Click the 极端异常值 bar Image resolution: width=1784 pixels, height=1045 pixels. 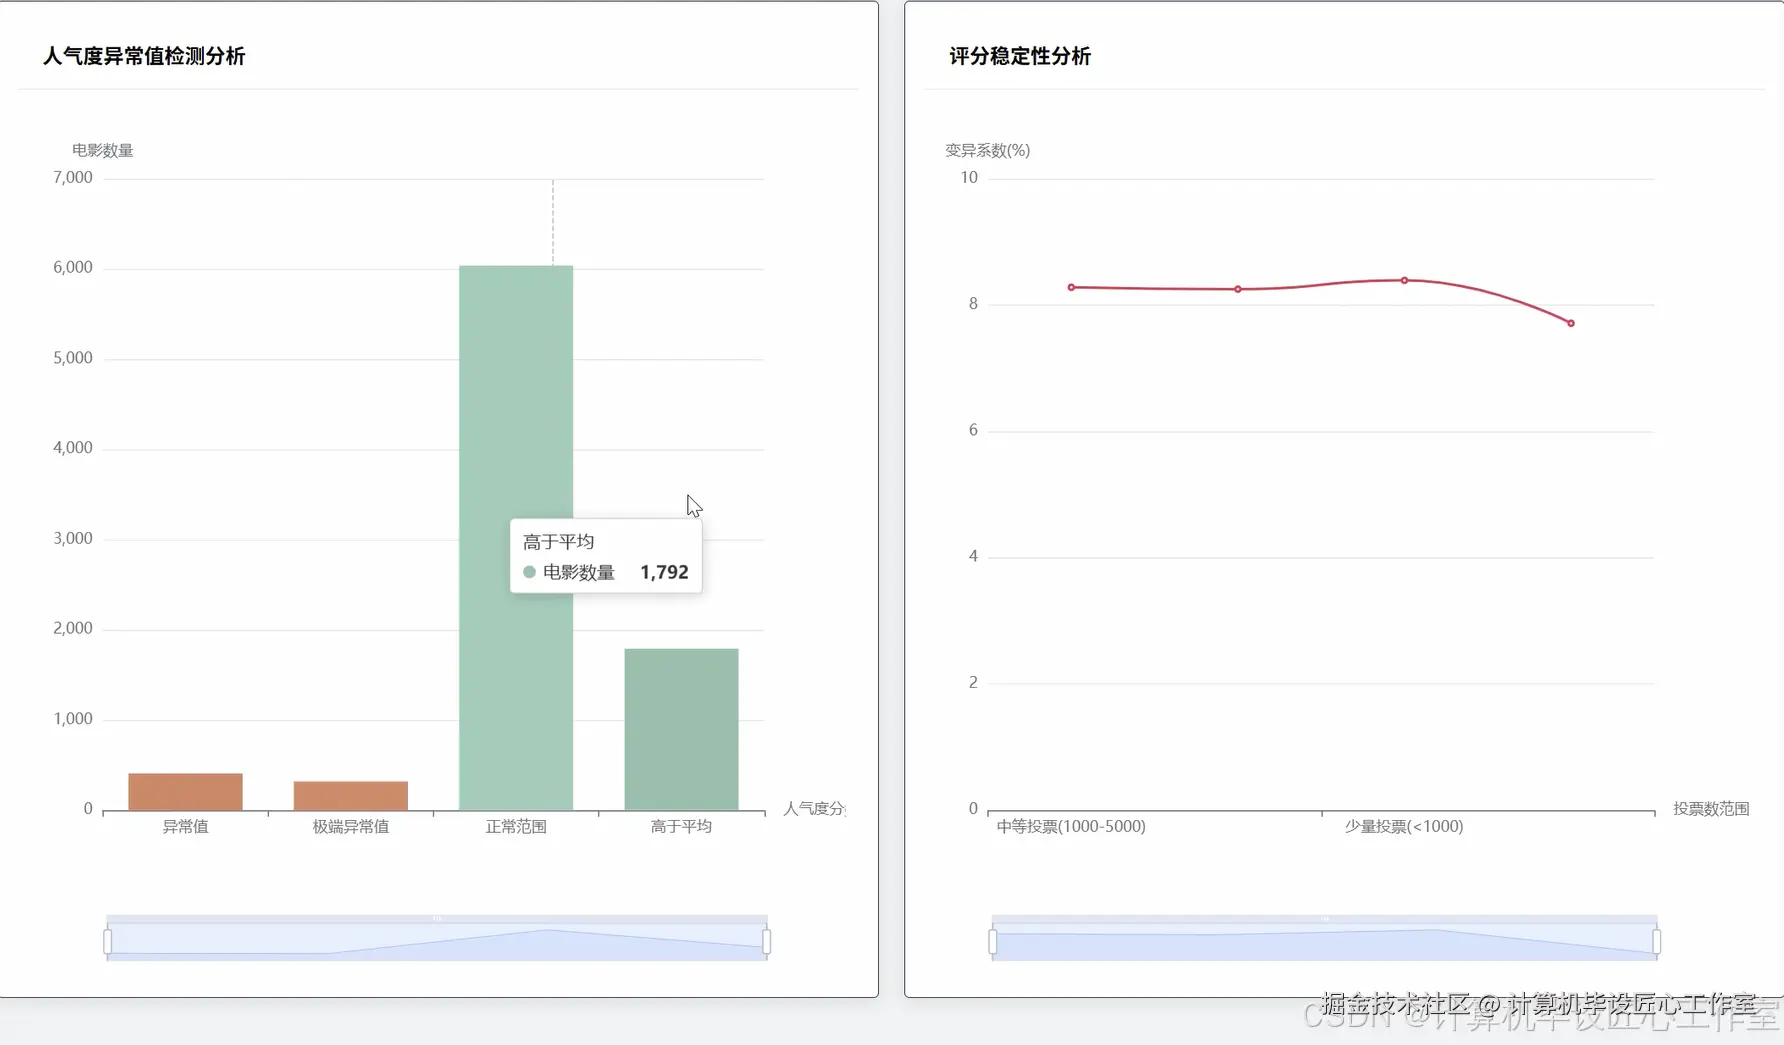point(349,793)
